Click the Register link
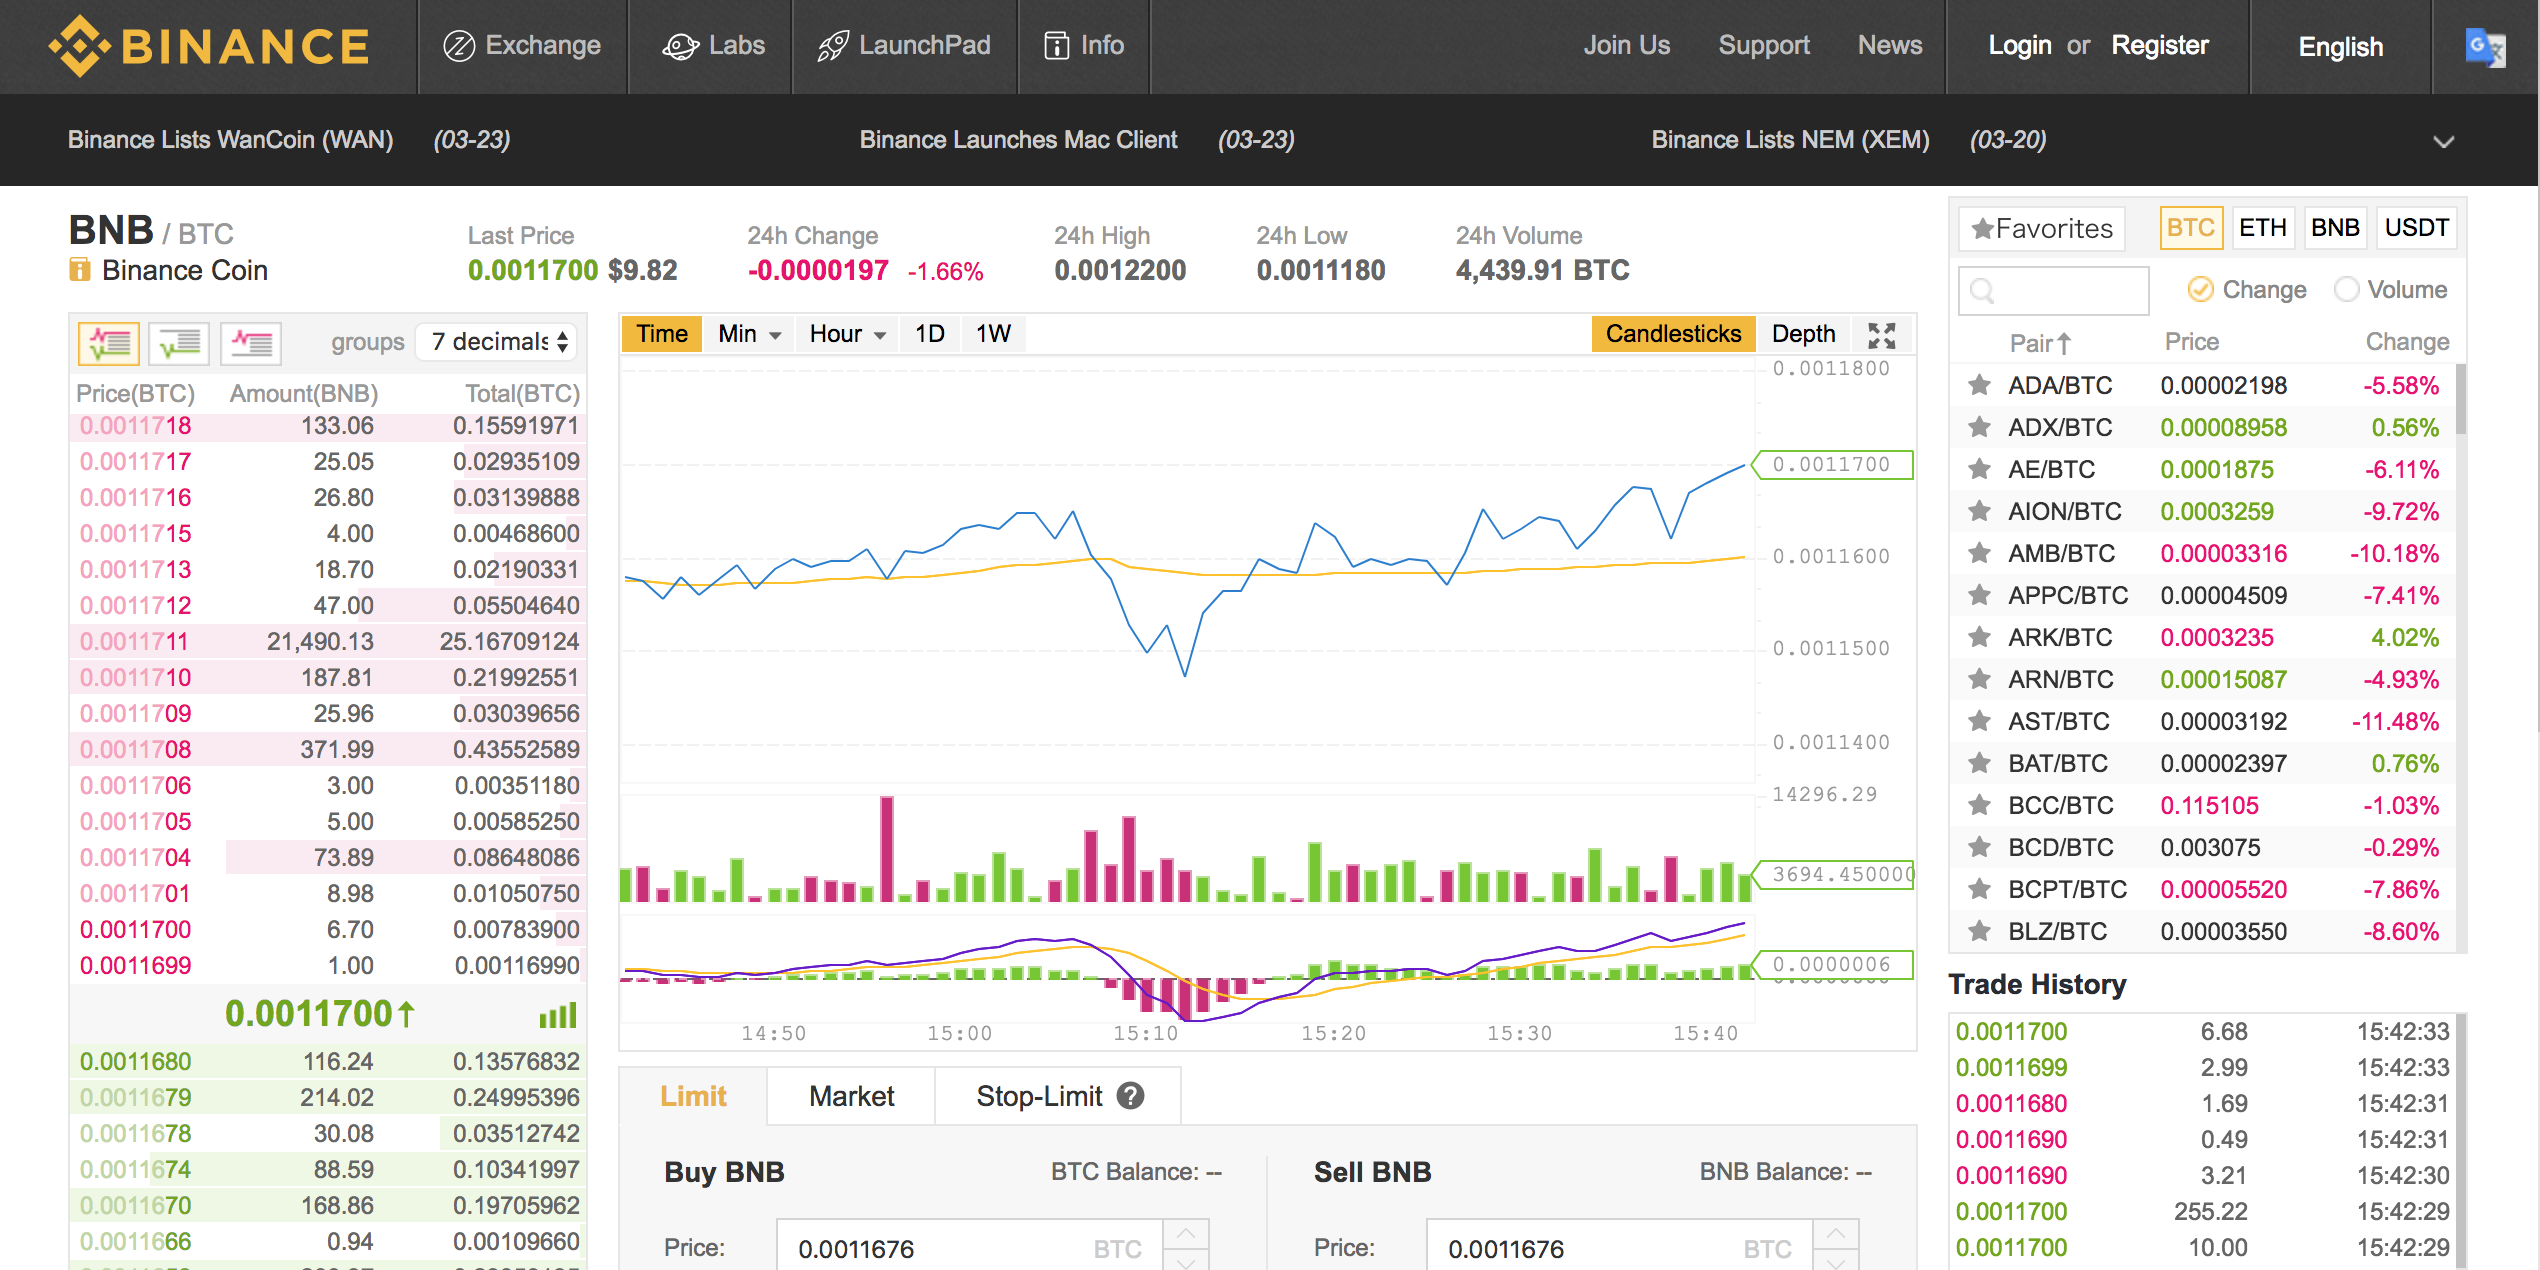 (2160, 45)
